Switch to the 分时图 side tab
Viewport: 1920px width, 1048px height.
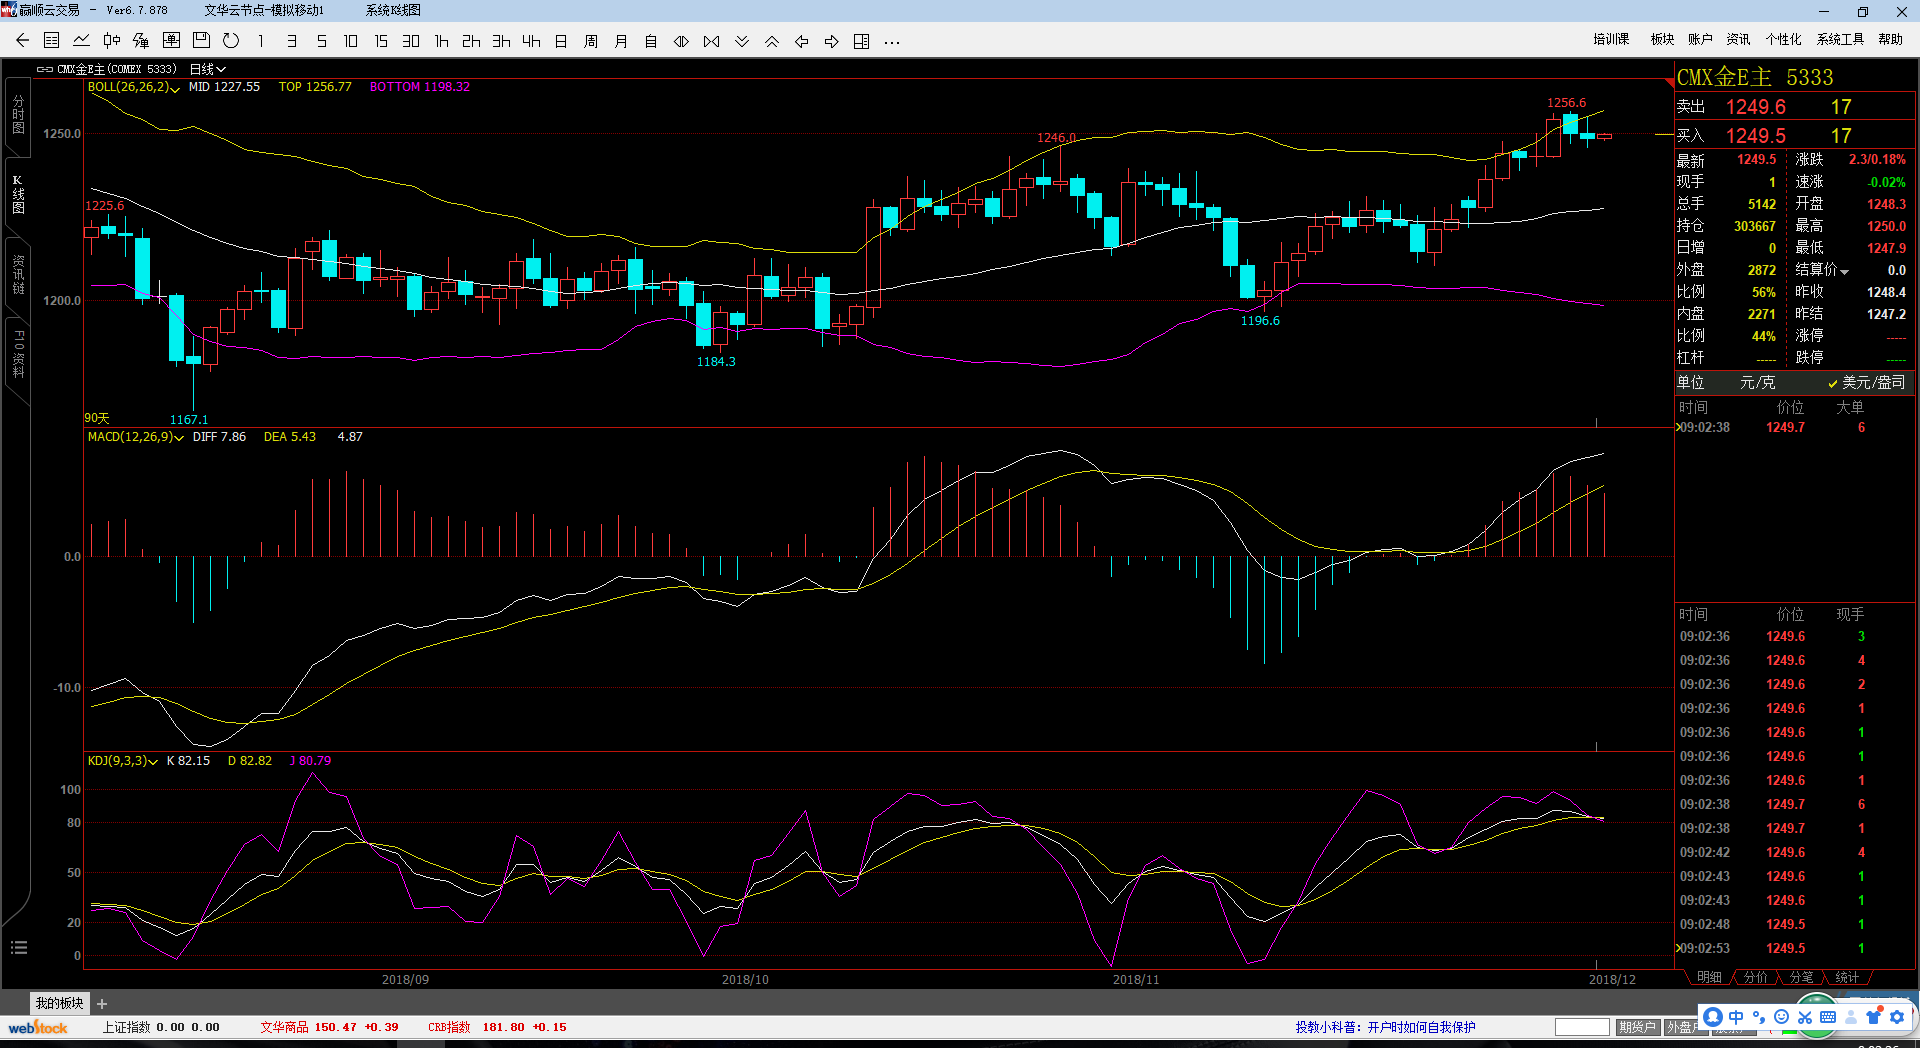[18, 115]
